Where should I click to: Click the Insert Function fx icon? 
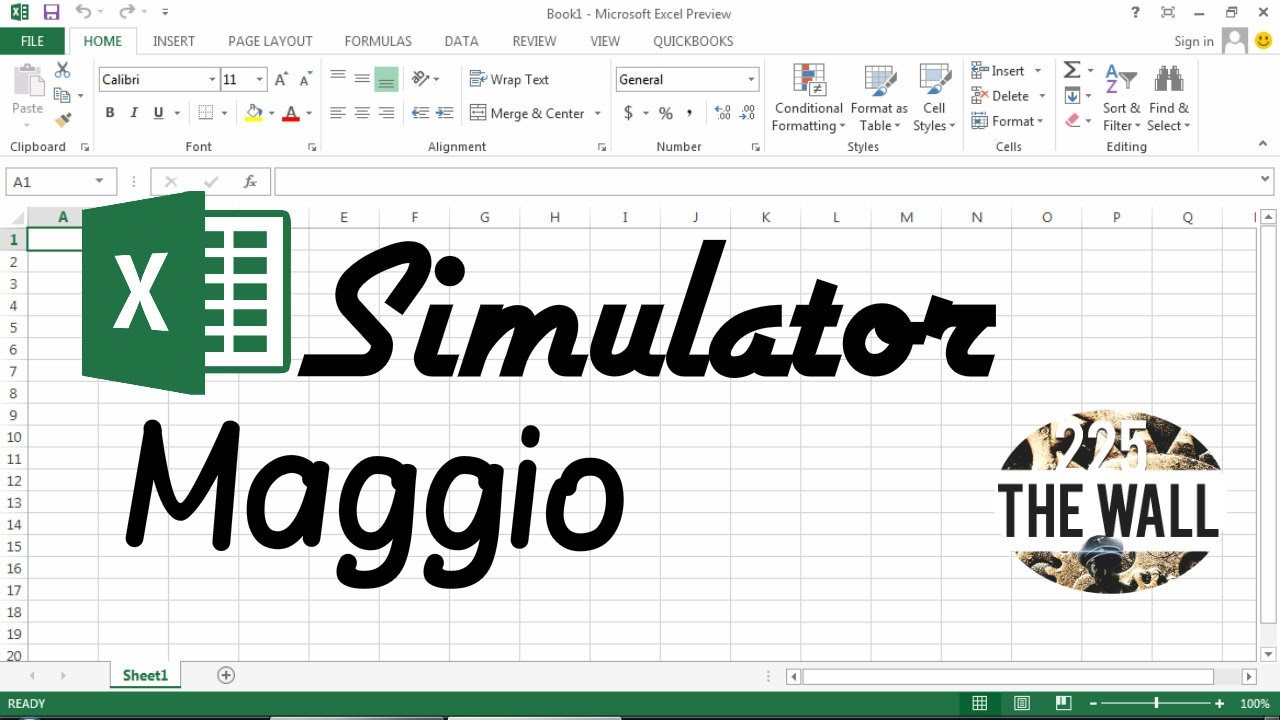250,182
